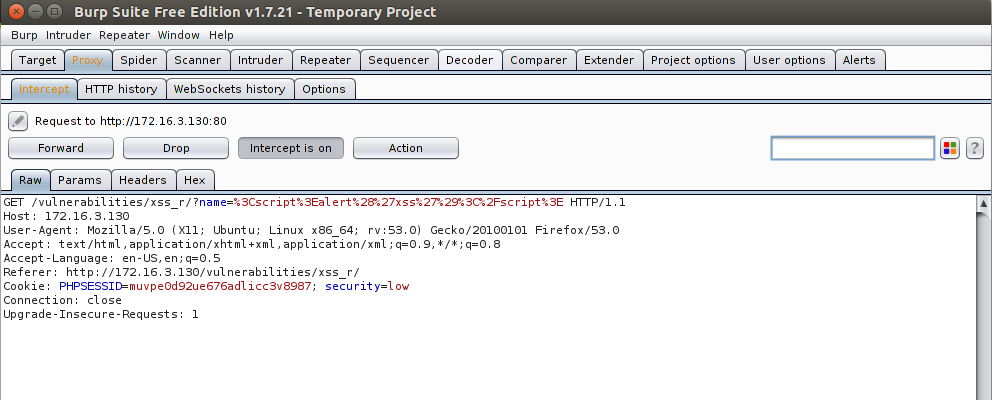Click the security=low cookie text
This screenshot has height=400, width=992.
[367, 286]
